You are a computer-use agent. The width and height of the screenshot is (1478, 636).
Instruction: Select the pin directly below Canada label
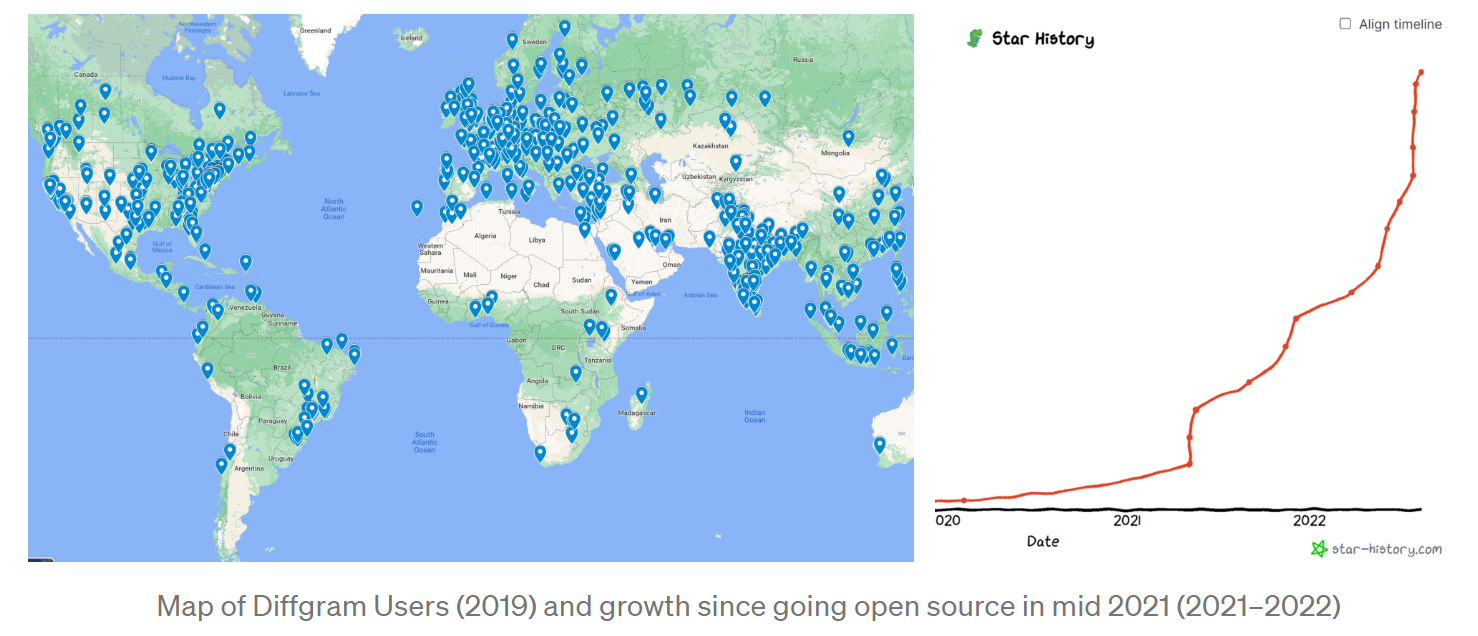pyautogui.click(x=105, y=91)
